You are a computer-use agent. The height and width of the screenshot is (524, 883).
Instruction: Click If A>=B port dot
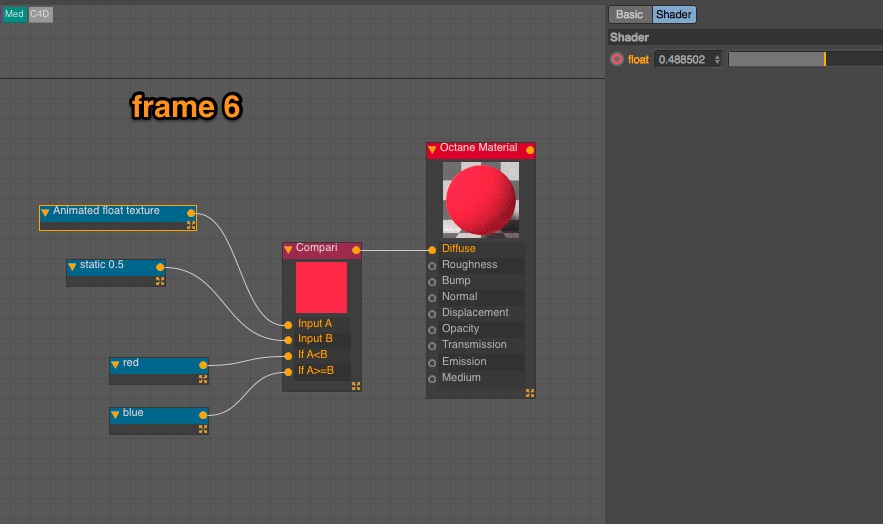tap(288, 371)
